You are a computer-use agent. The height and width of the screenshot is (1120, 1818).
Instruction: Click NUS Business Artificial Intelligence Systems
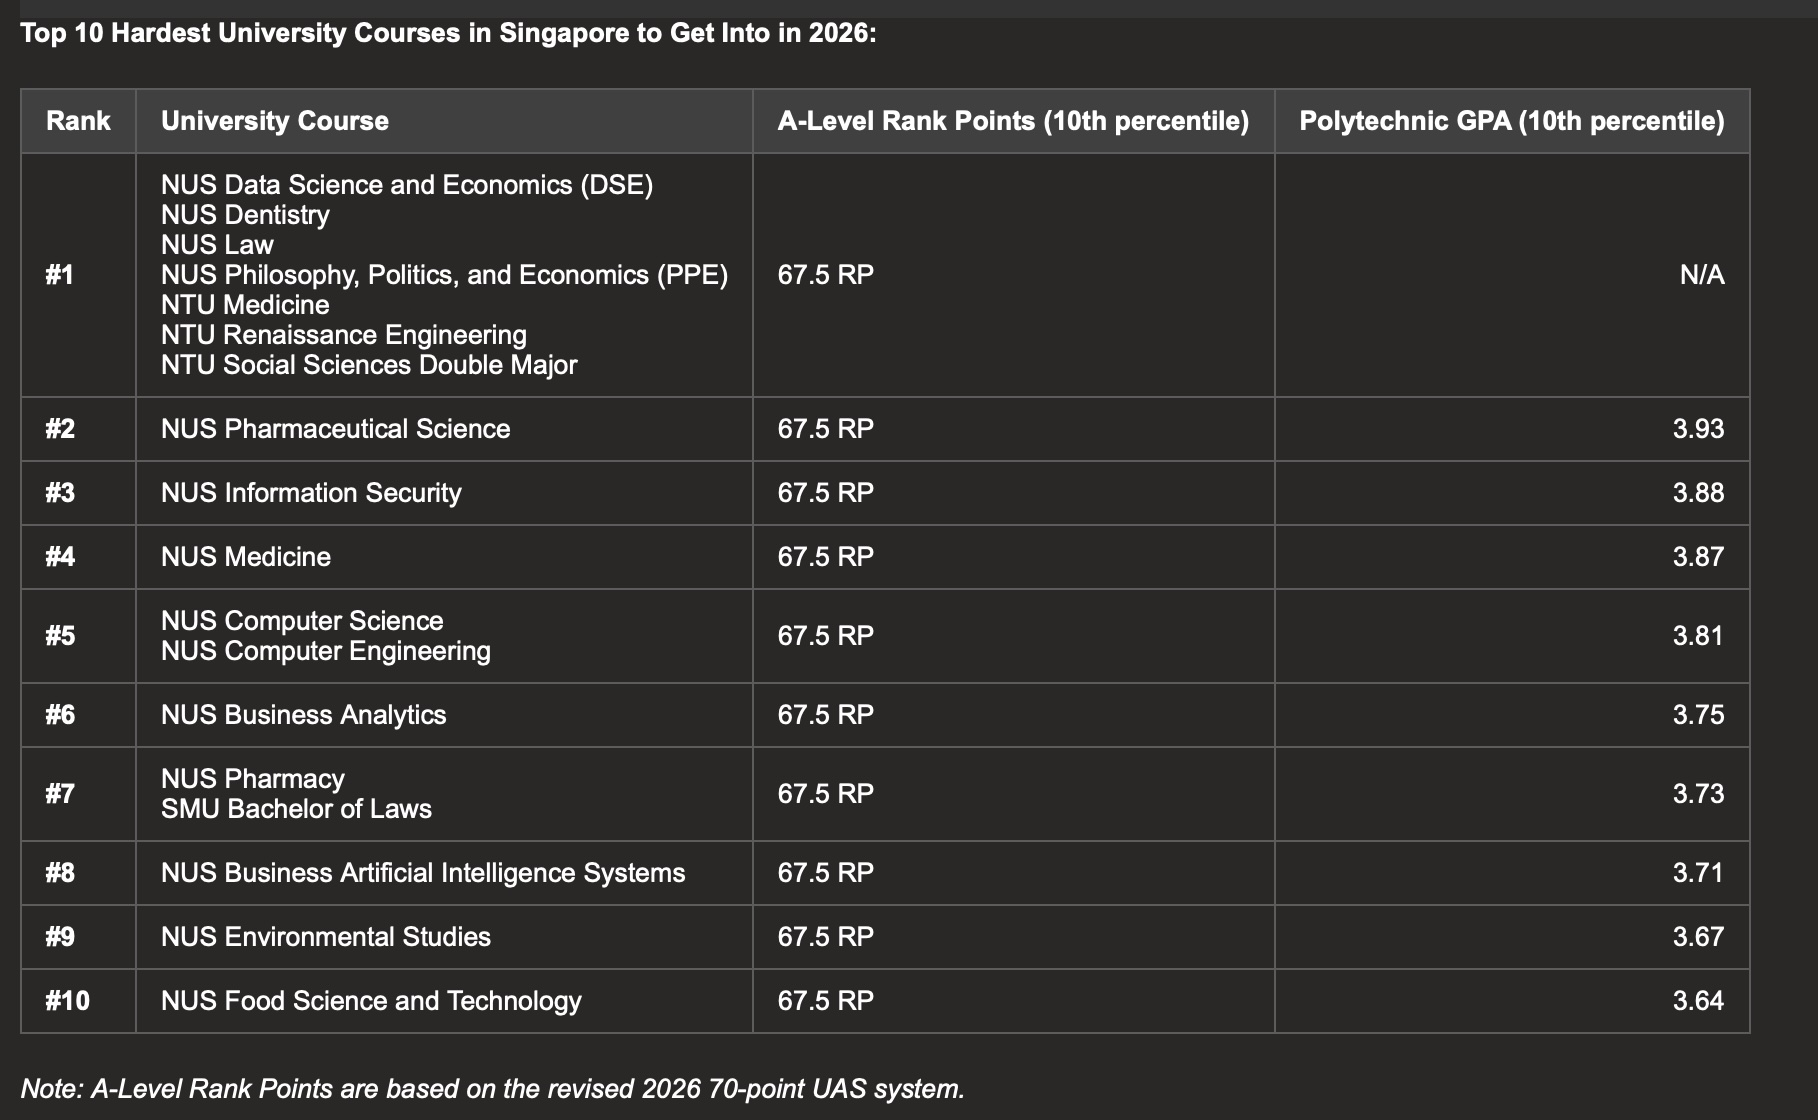click(423, 873)
